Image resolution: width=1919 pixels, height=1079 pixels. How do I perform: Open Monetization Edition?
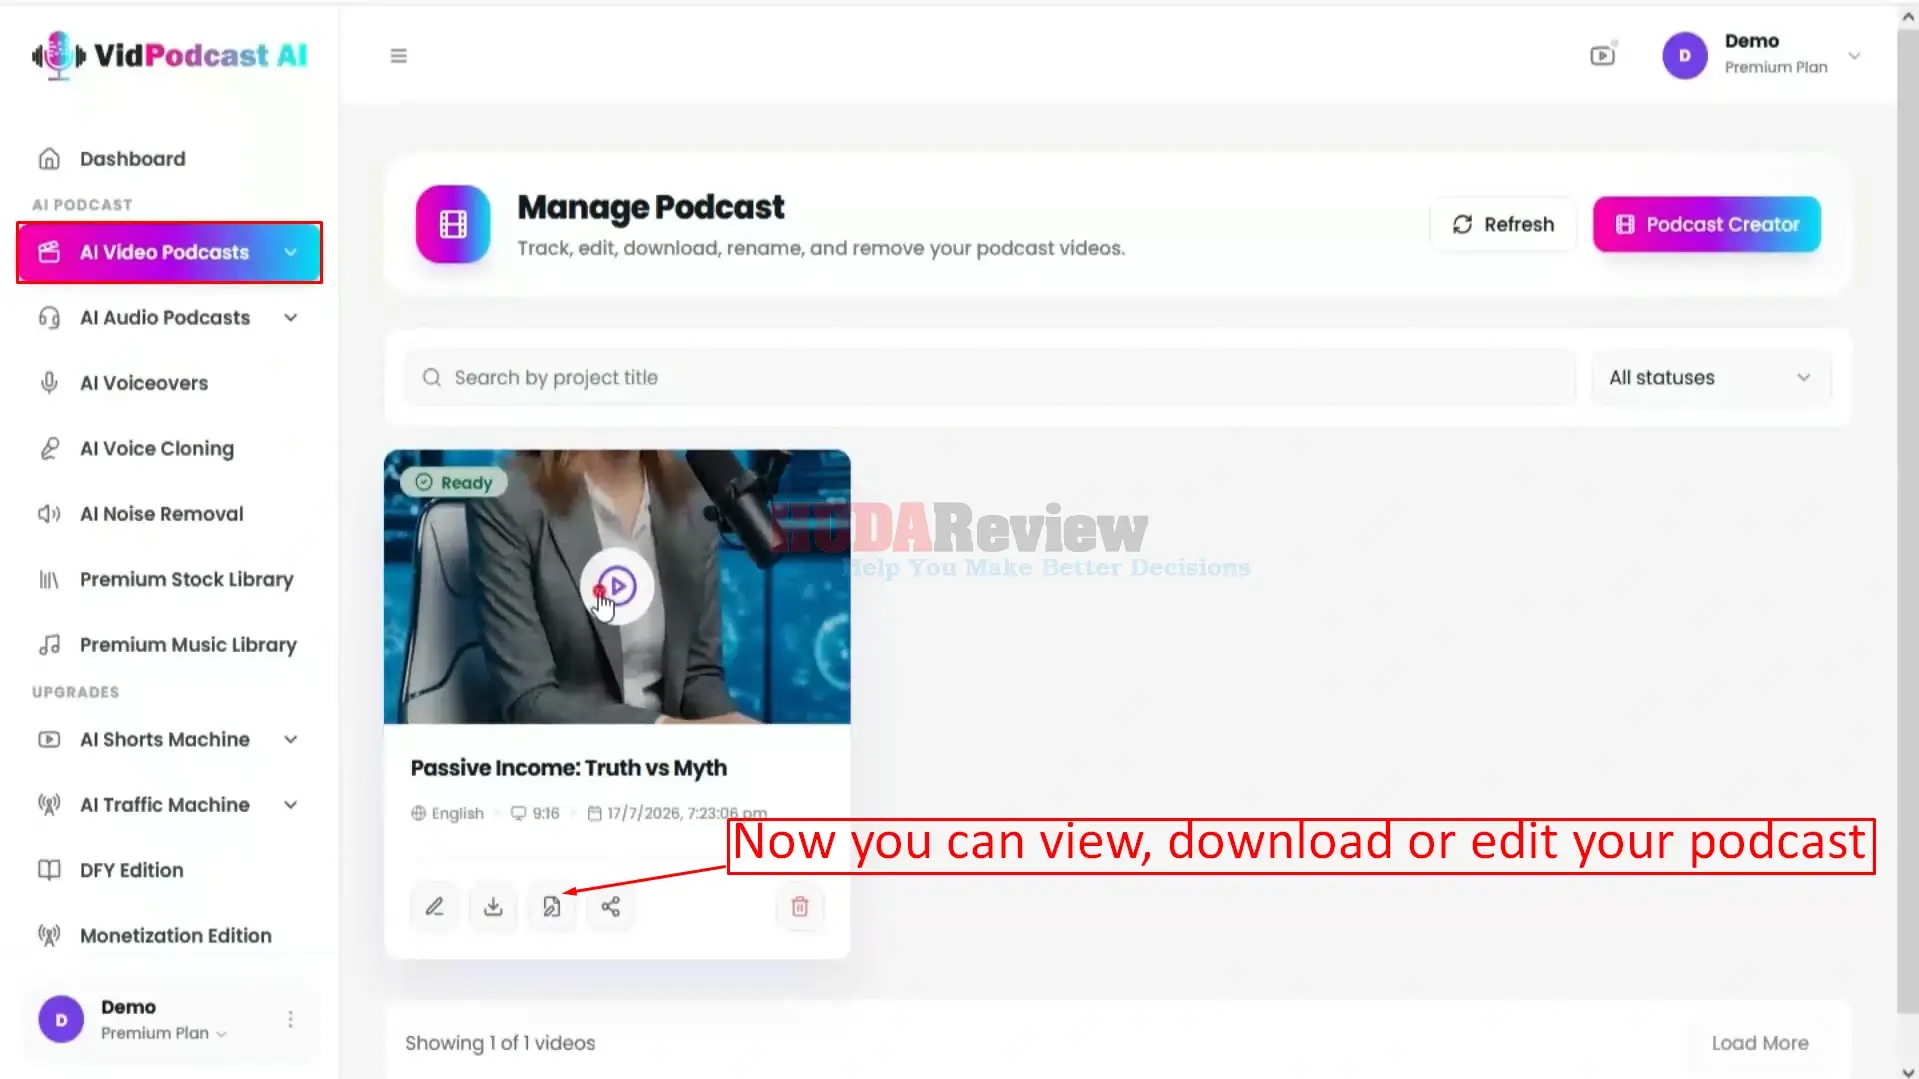(175, 936)
